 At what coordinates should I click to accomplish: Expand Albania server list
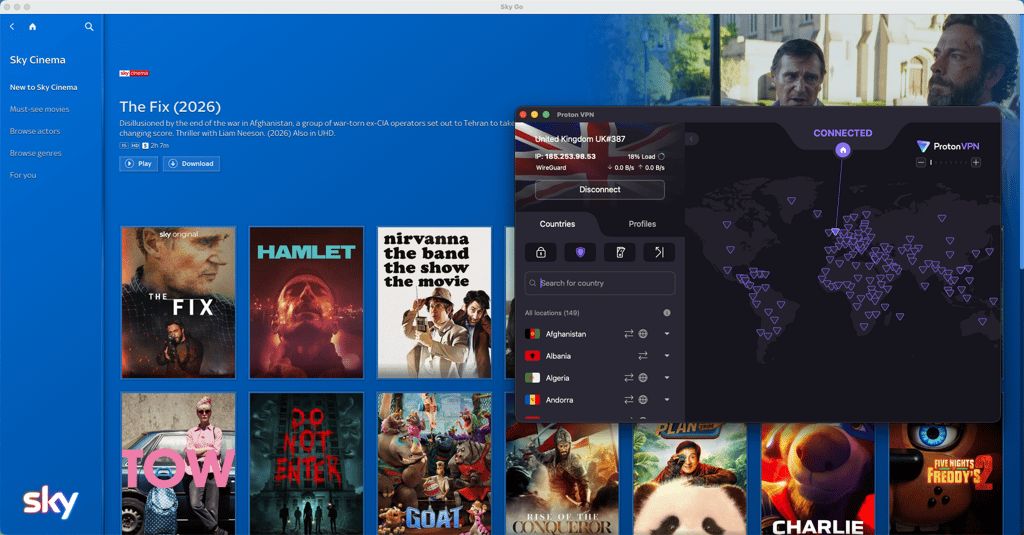pos(667,356)
